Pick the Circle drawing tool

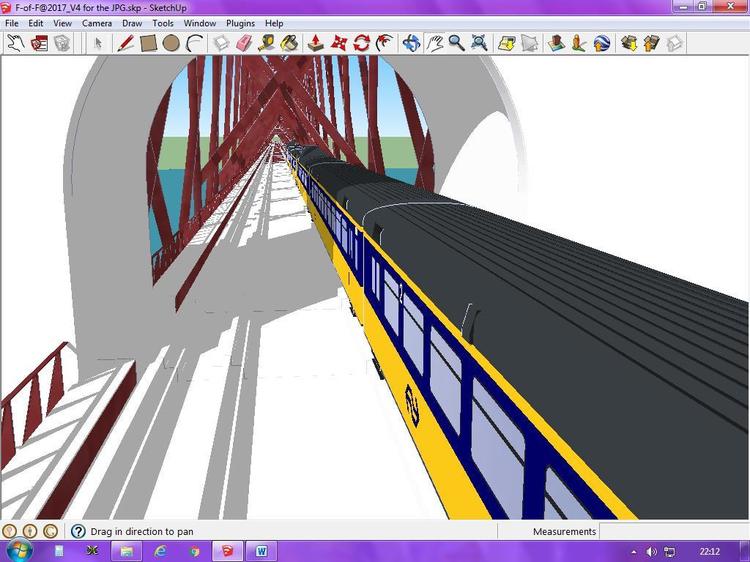pos(171,43)
